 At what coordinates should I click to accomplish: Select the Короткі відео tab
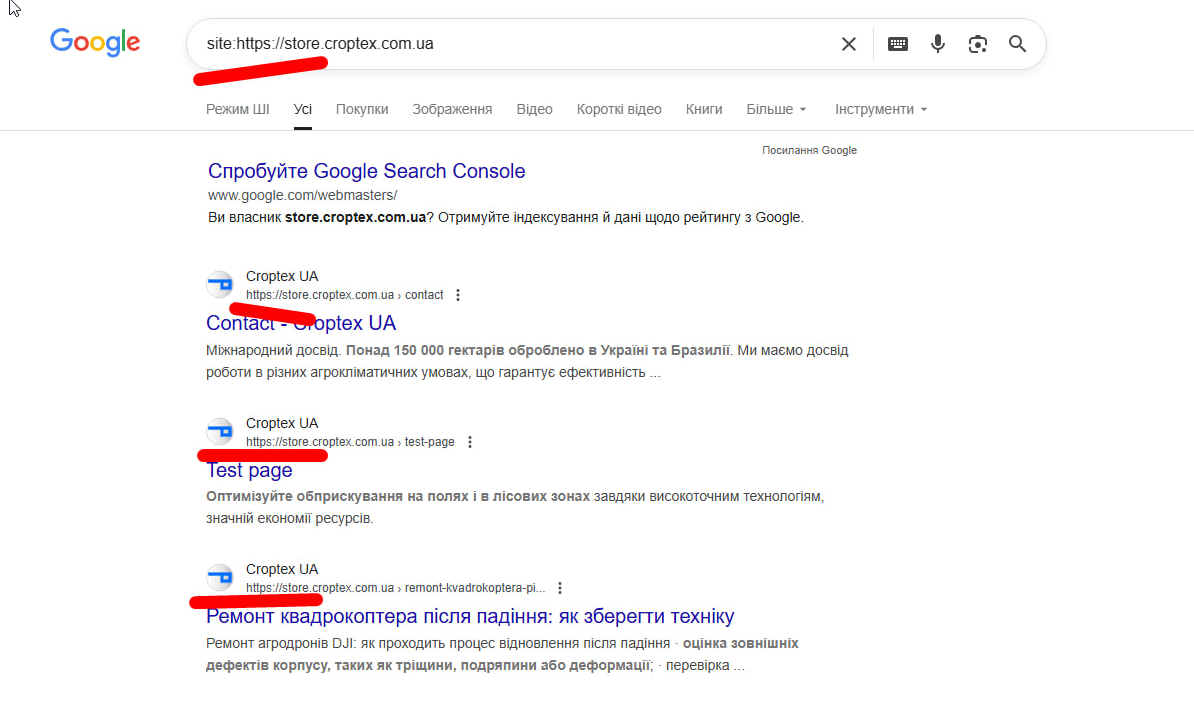[x=619, y=109]
